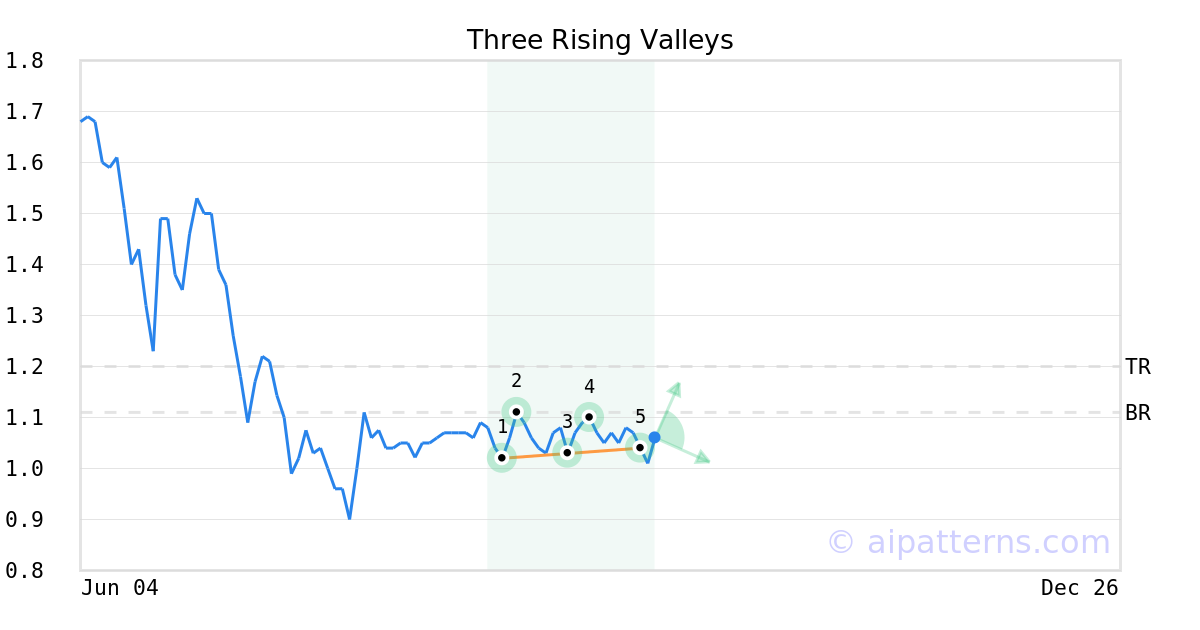
Task: Click the downward green projection arrowhead
Action: click(x=704, y=459)
